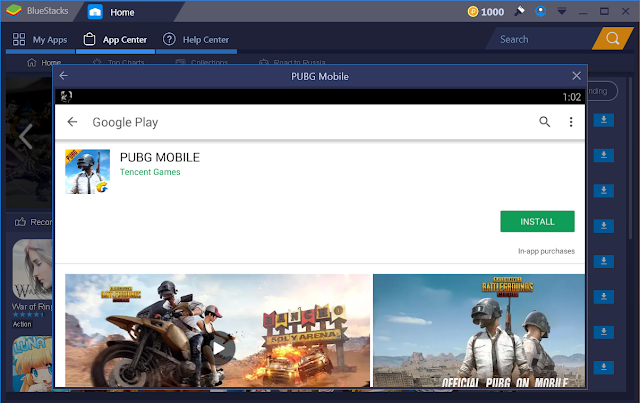
Task: Click the App Center shopping bag icon
Action: pos(89,39)
